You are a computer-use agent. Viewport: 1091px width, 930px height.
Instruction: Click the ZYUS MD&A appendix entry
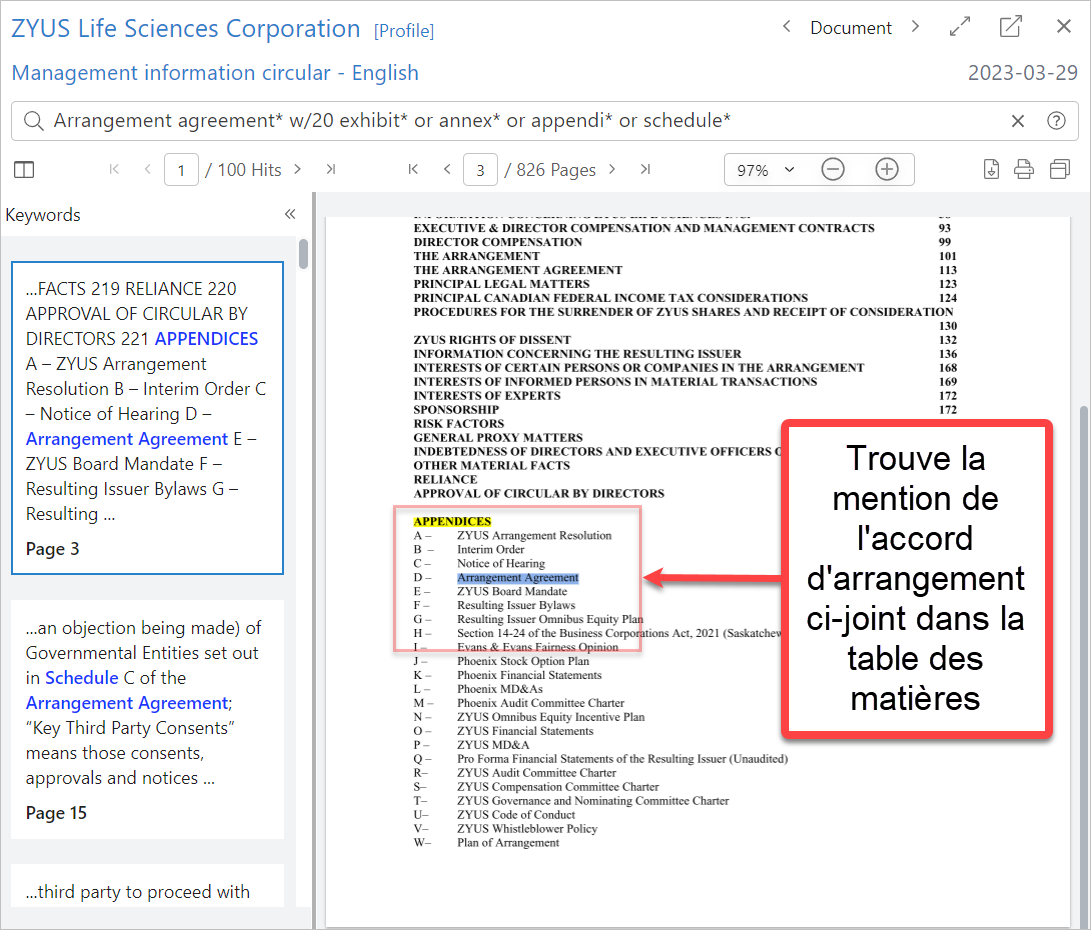click(x=493, y=745)
